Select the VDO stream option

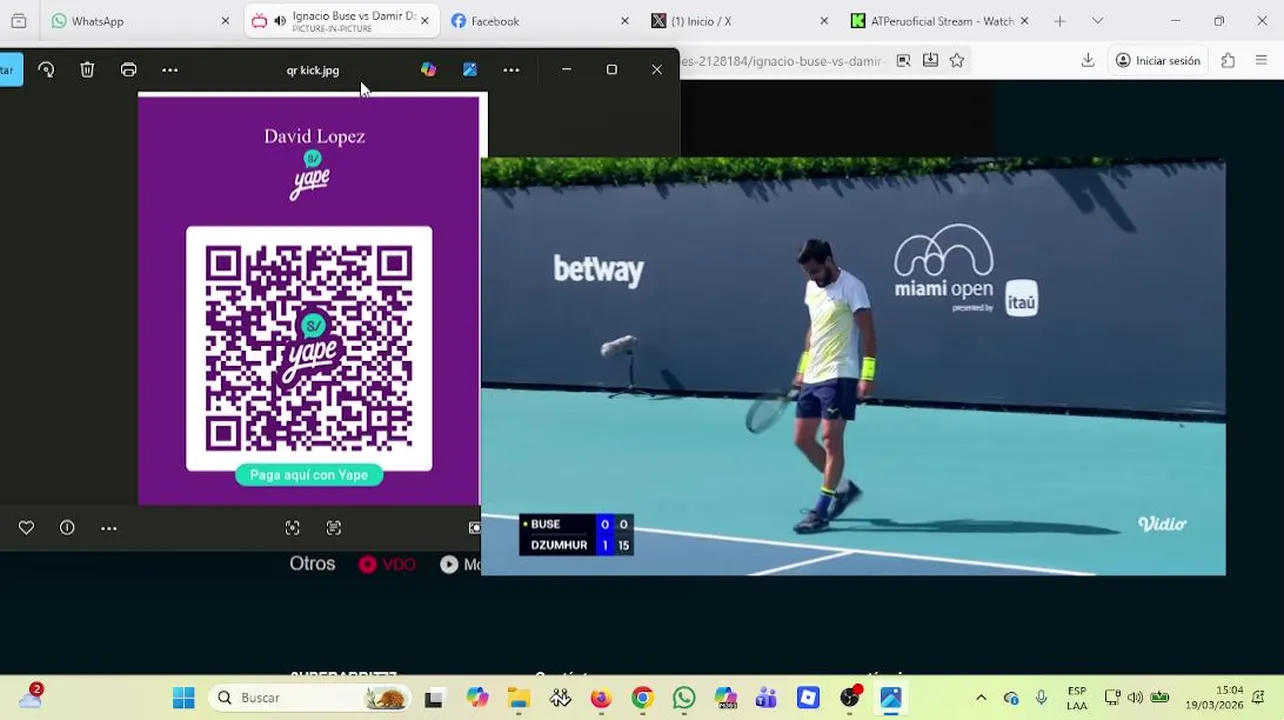pyautogui.click(x=387, y=564)
